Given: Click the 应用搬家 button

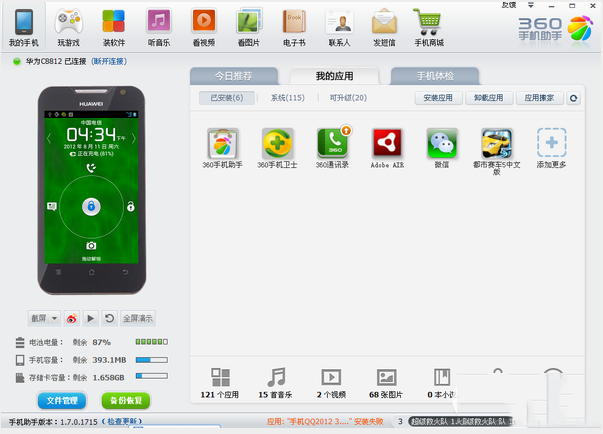Looking at the screenshot, I should coord(540,98).
